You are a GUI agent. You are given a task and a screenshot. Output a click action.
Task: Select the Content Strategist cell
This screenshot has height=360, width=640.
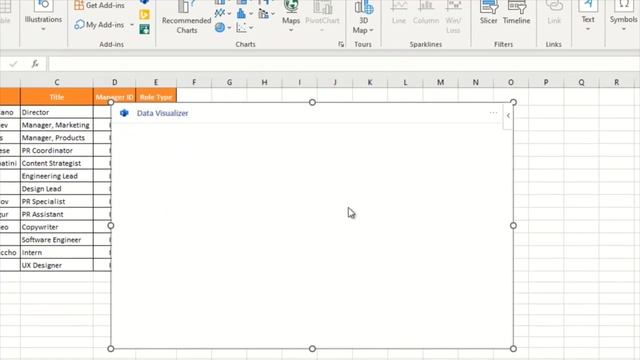57,163
